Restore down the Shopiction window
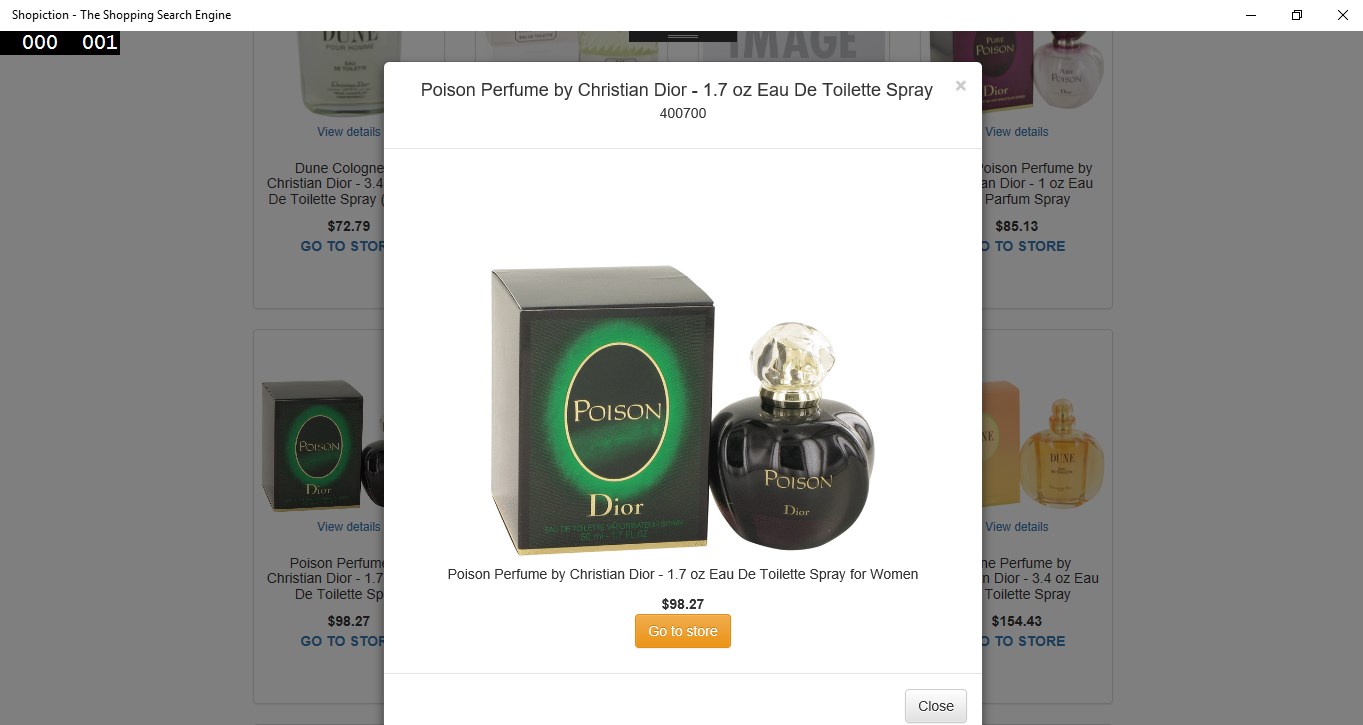 1297,15
